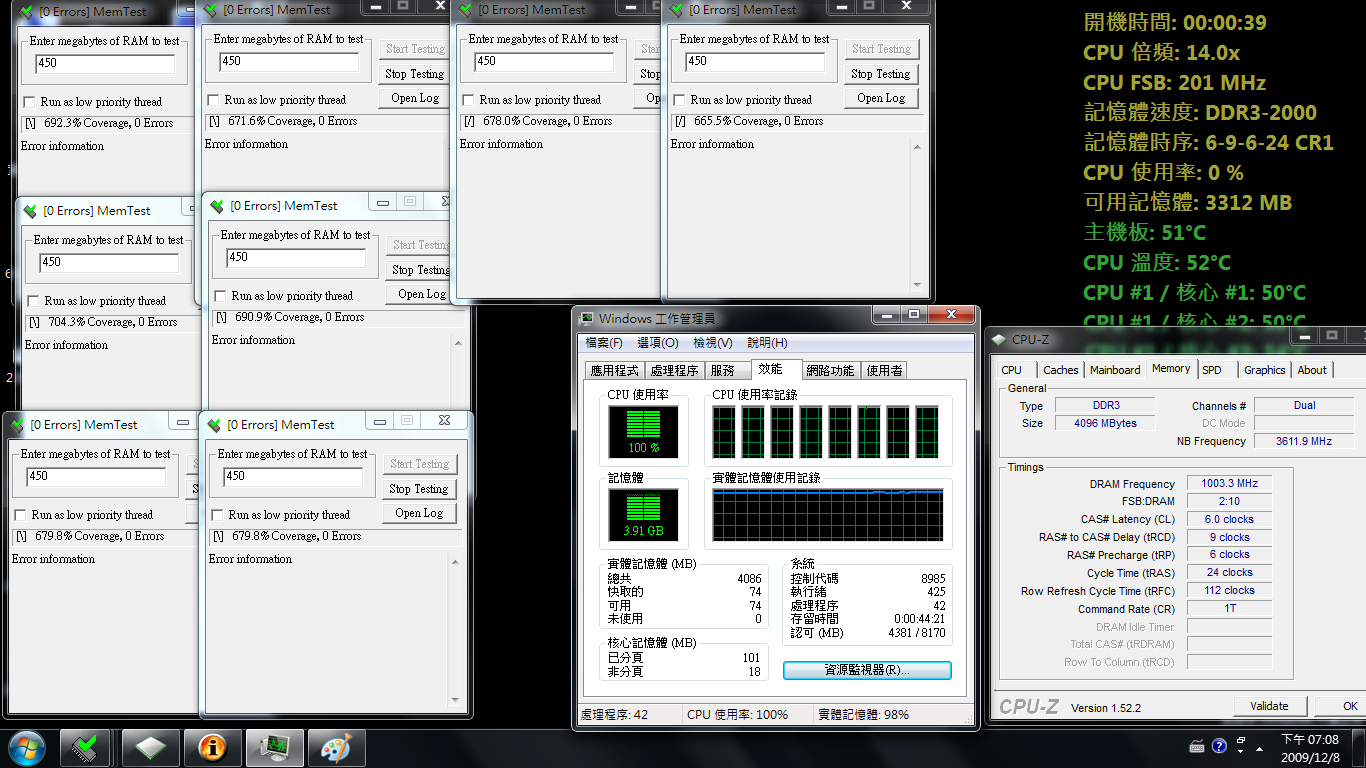Enable low priority thread in 671.6% MemTest
Viewport: 1366px width, 768px height.
[x=213, y=100]
